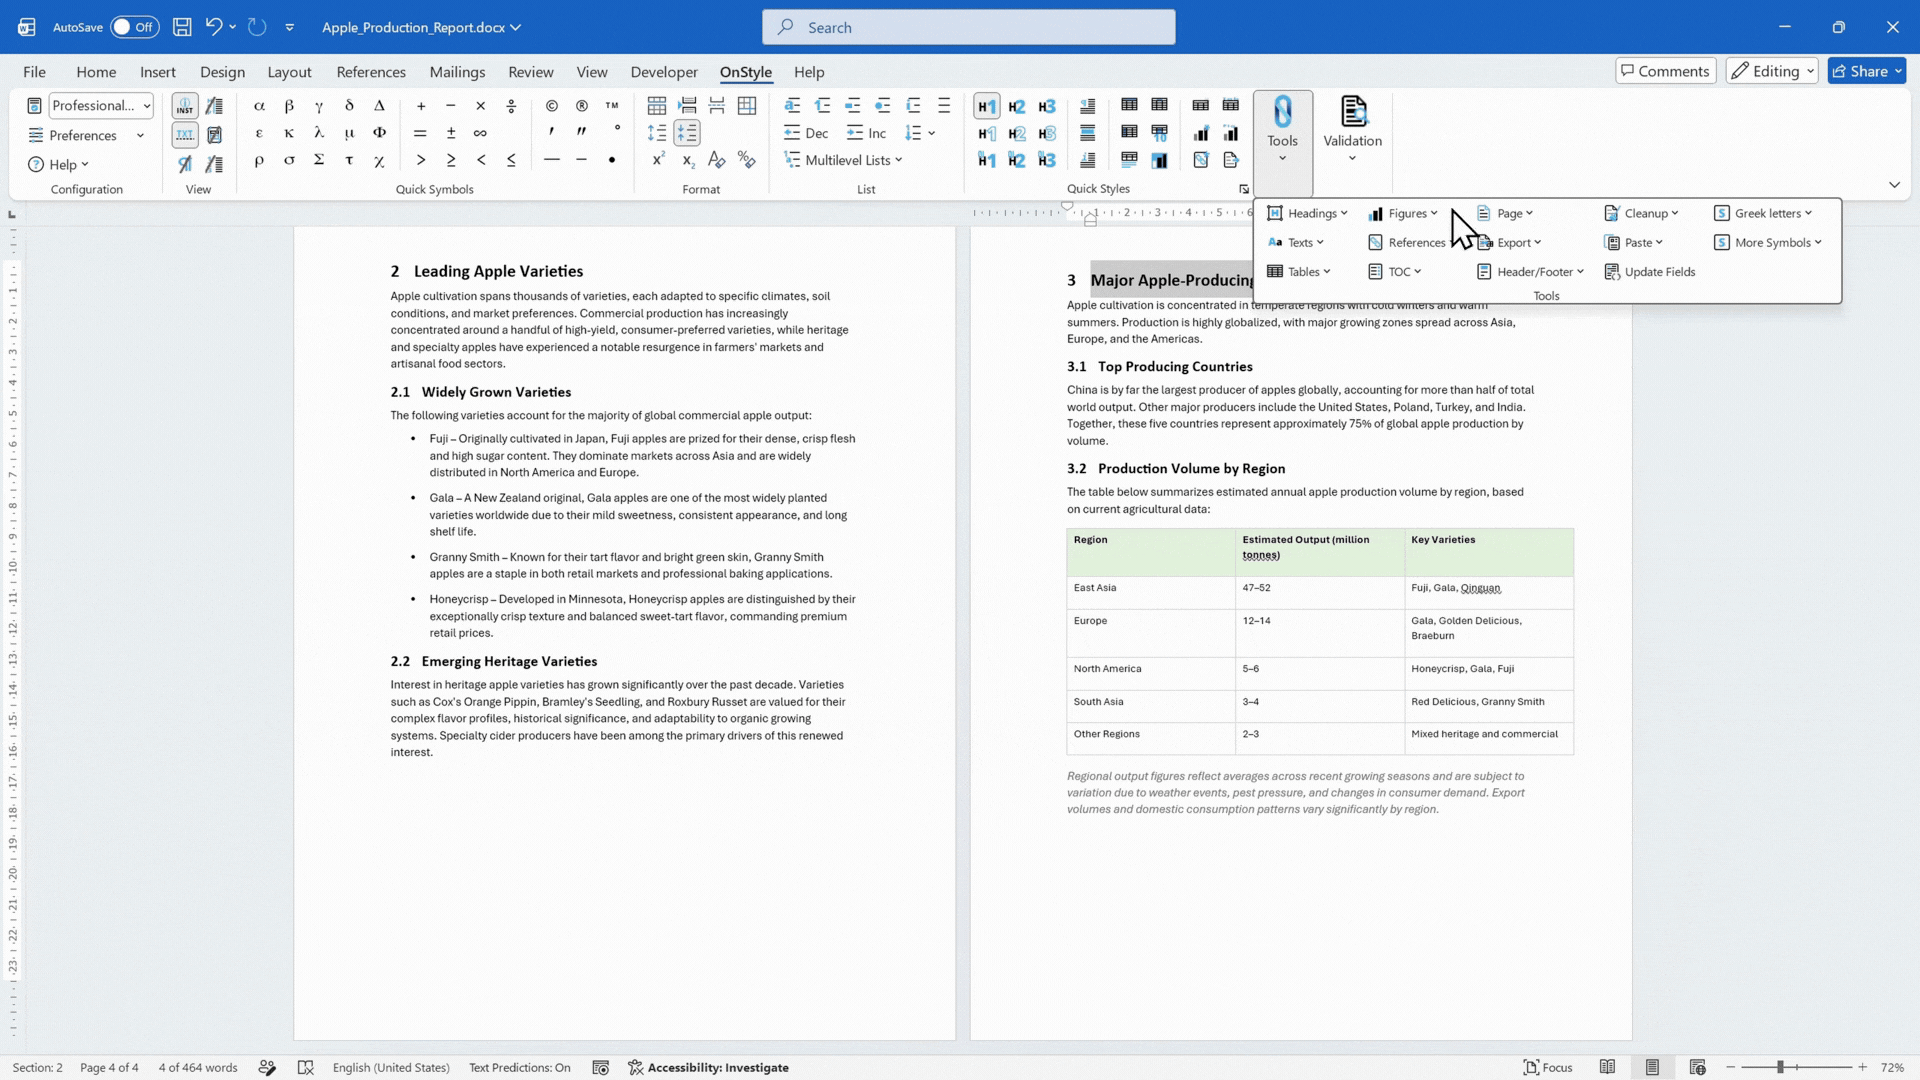Image resolution: width=1920 pixels, height=1080 pixels.
Task: Expand the Headings dropdown in Tools
Action: click(x=1307, y=213)
